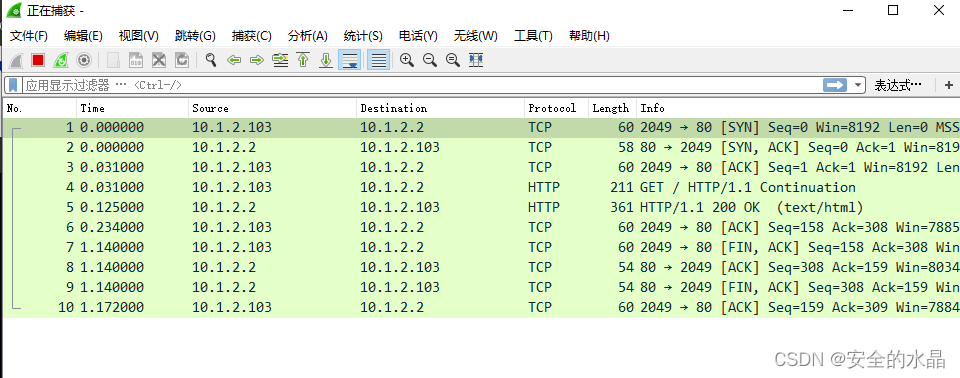
Task: Sort by the Time column header
Action: point(132,108)
